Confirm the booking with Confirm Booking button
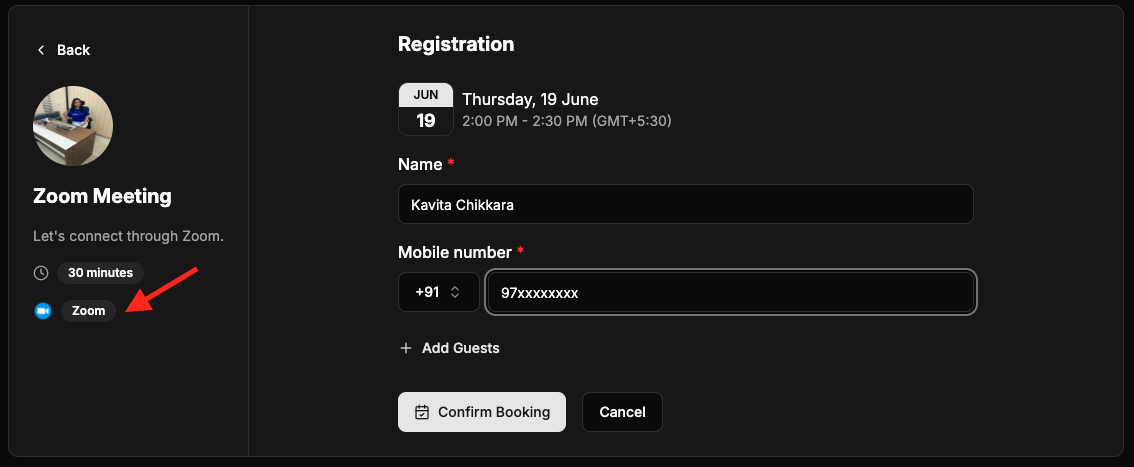Image resolution: width=1134 pixels, height=467 pixels. point(482,412)
